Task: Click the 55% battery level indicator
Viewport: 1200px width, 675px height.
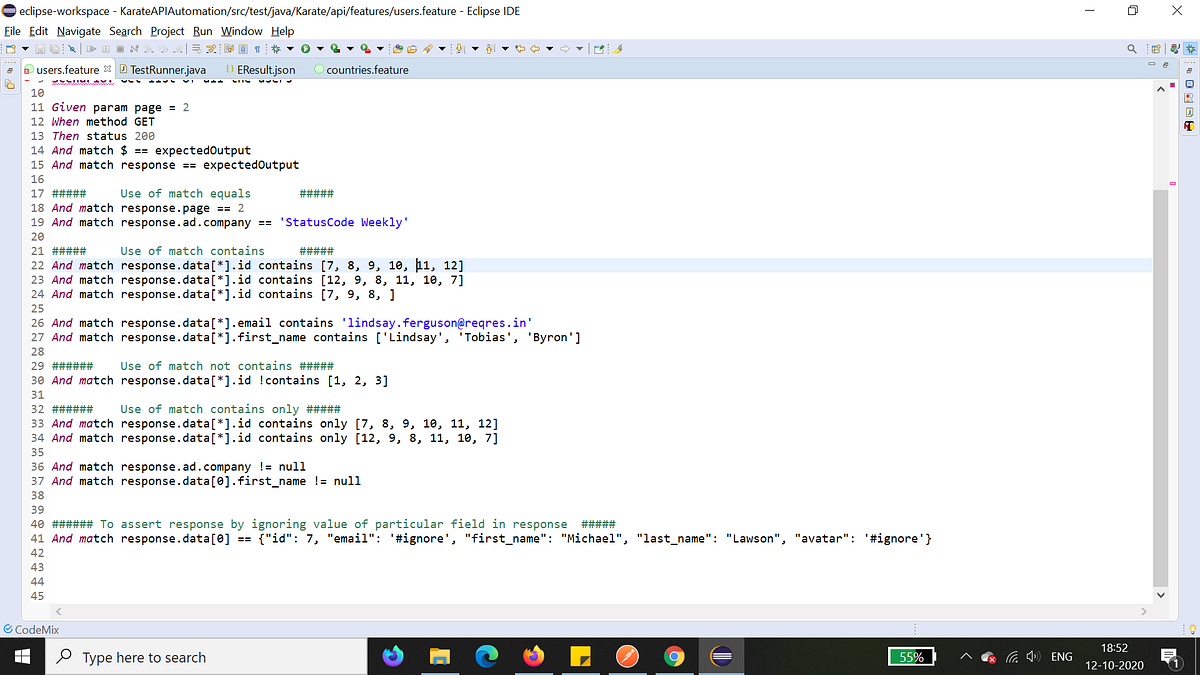Action: tap(909, 657)
